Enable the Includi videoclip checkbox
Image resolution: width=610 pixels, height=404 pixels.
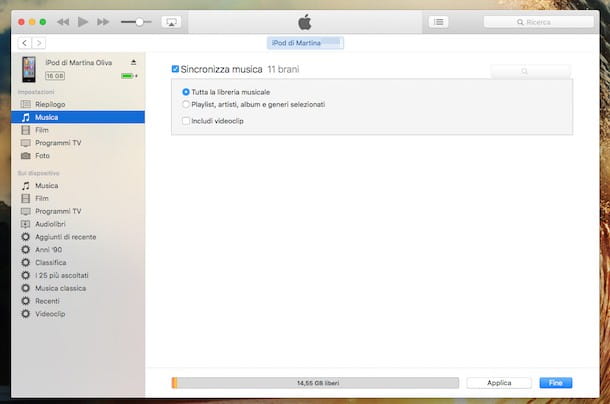tap(186, 121)
